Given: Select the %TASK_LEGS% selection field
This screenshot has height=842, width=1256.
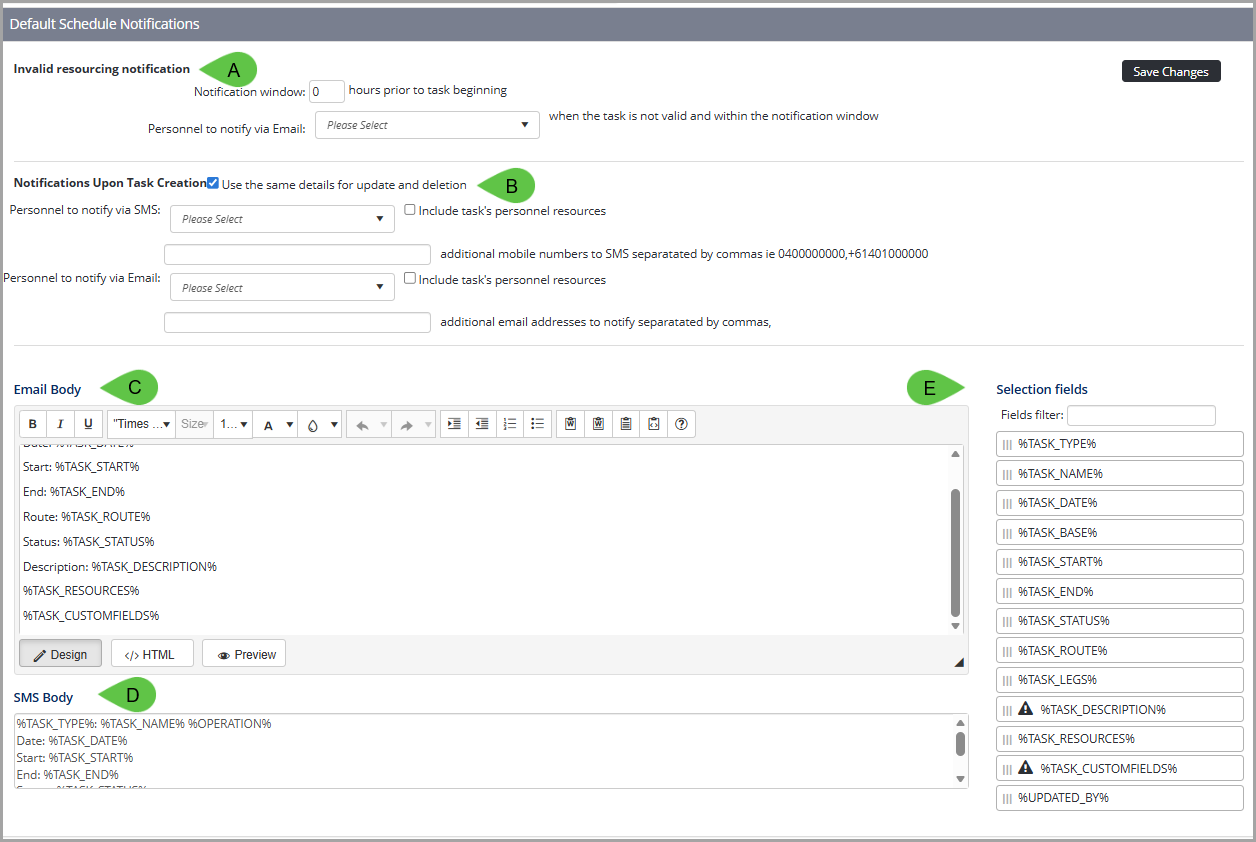Looking at the screenshot, I should click(x=1119, y=680).
